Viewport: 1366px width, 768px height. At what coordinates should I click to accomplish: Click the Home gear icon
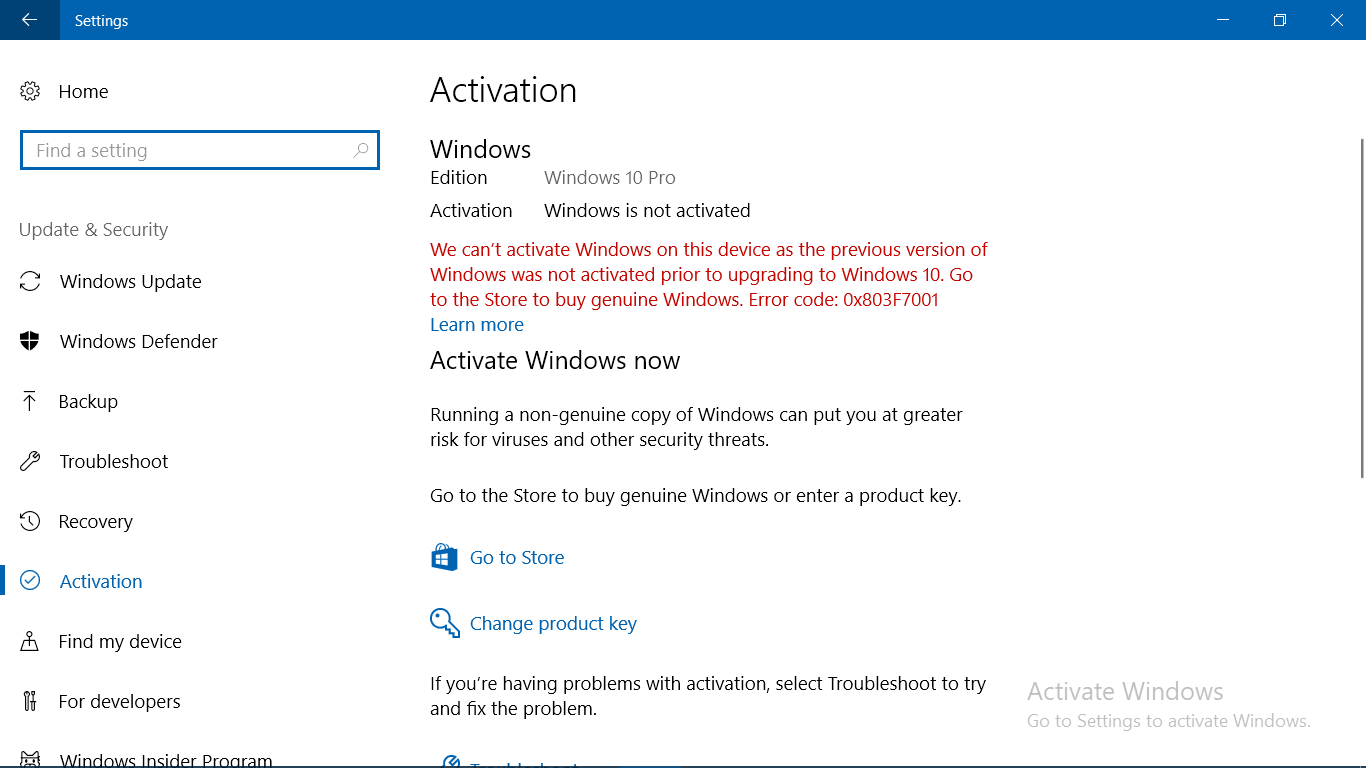coord(30,91)
